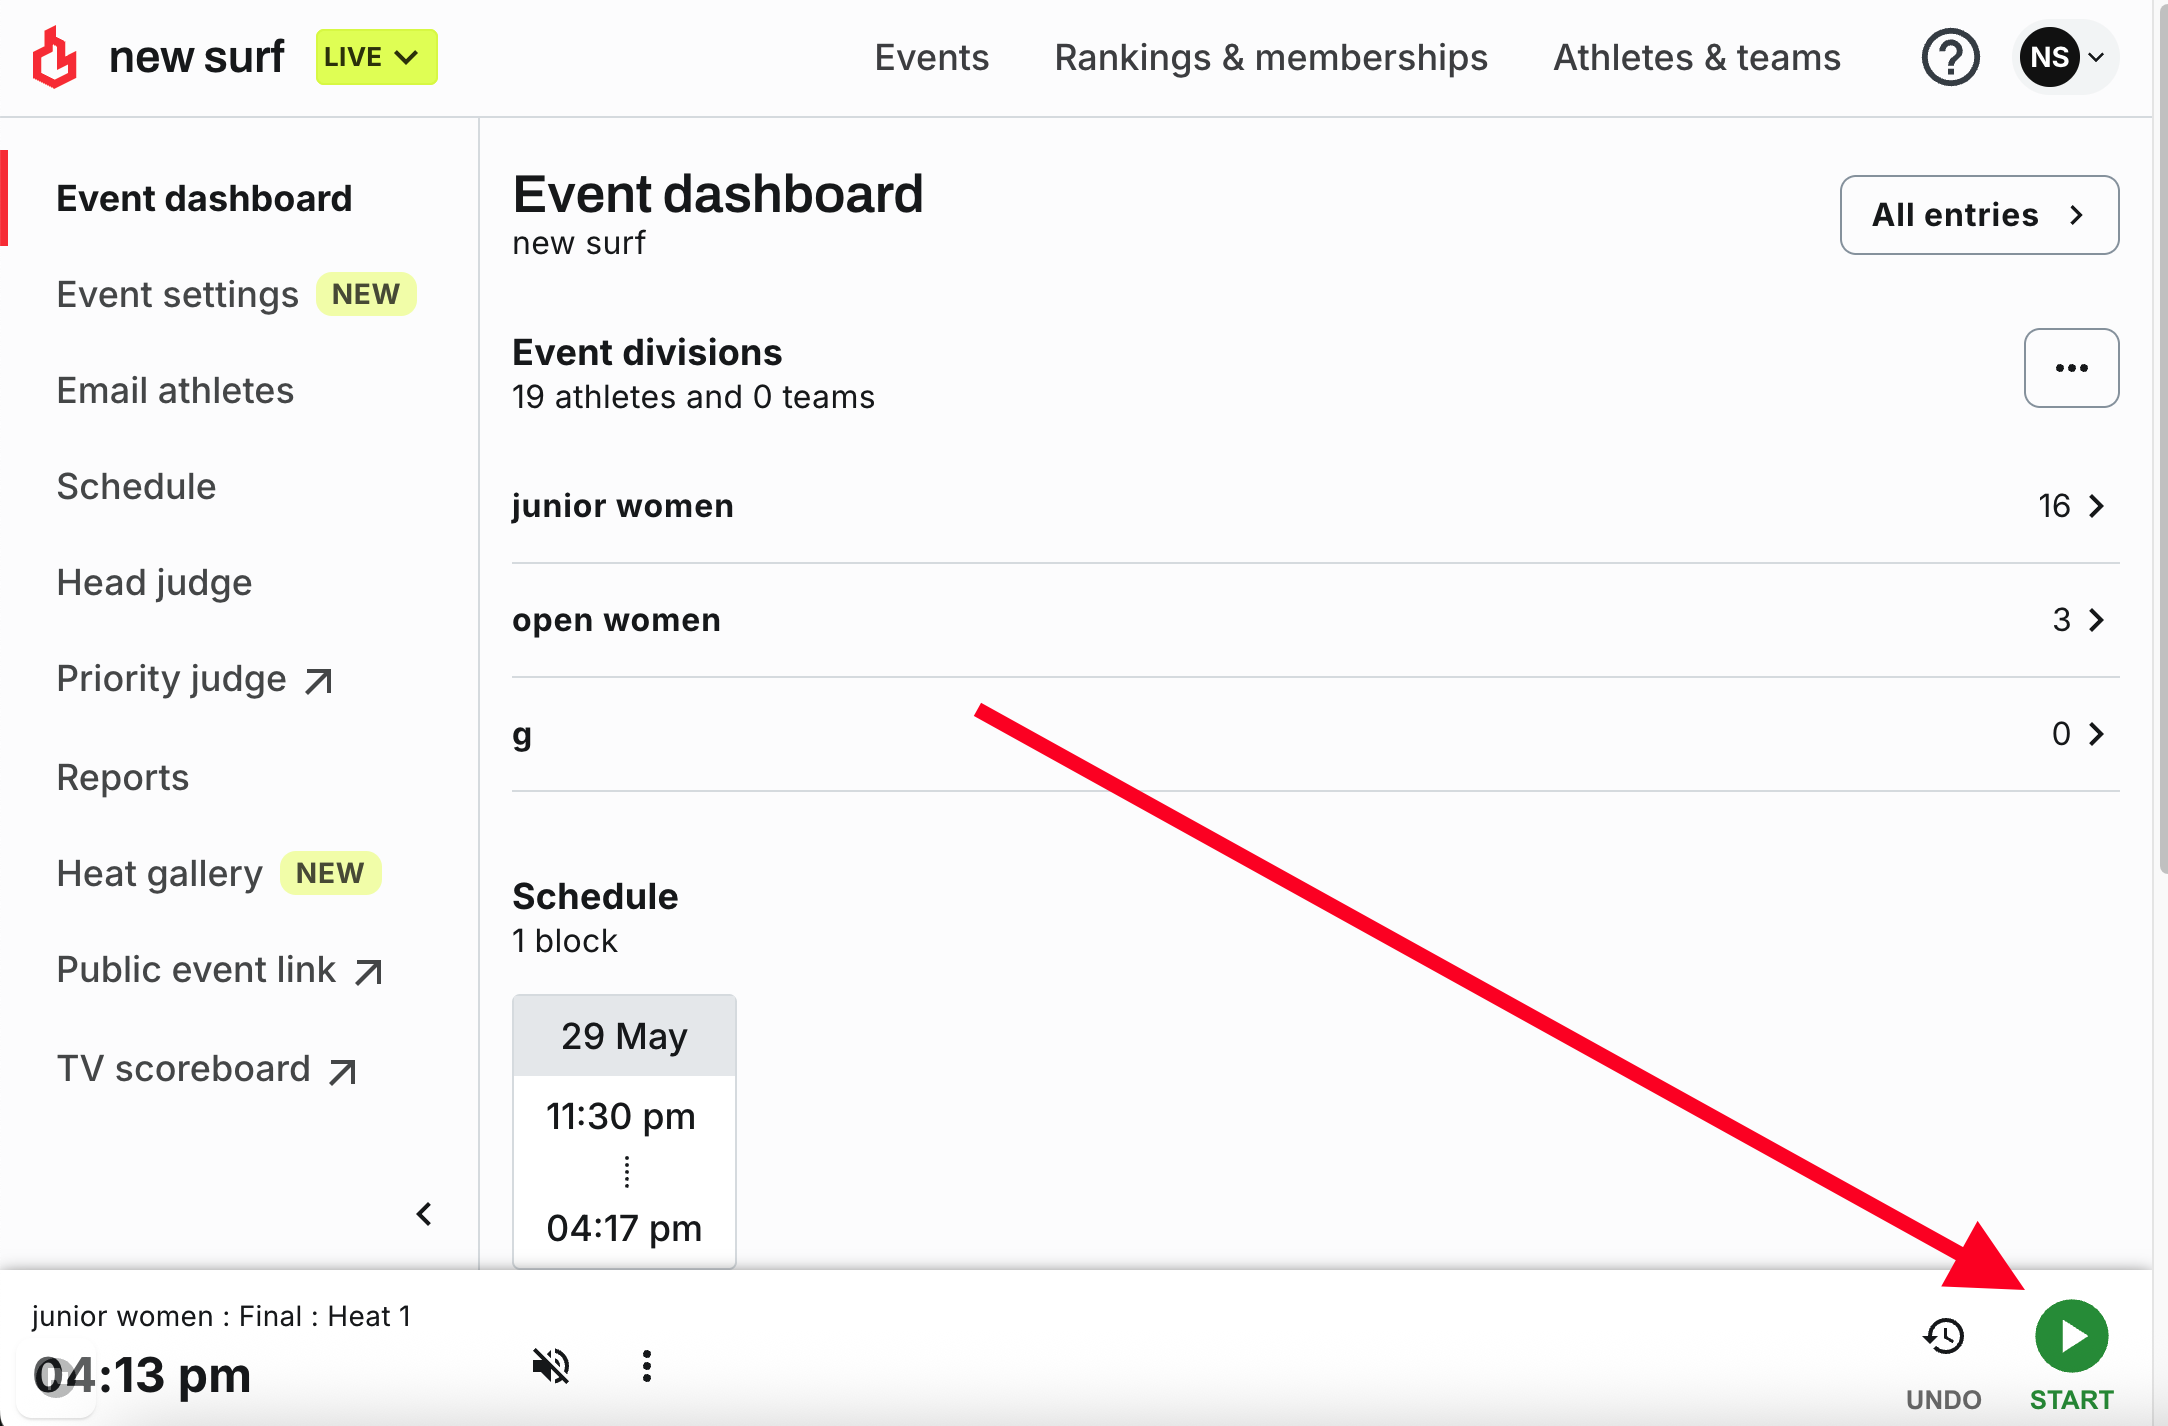The width and height of the screenshot is (2168, 1426).
Task: Open the LIVE status dropdown
Action: 376,57
